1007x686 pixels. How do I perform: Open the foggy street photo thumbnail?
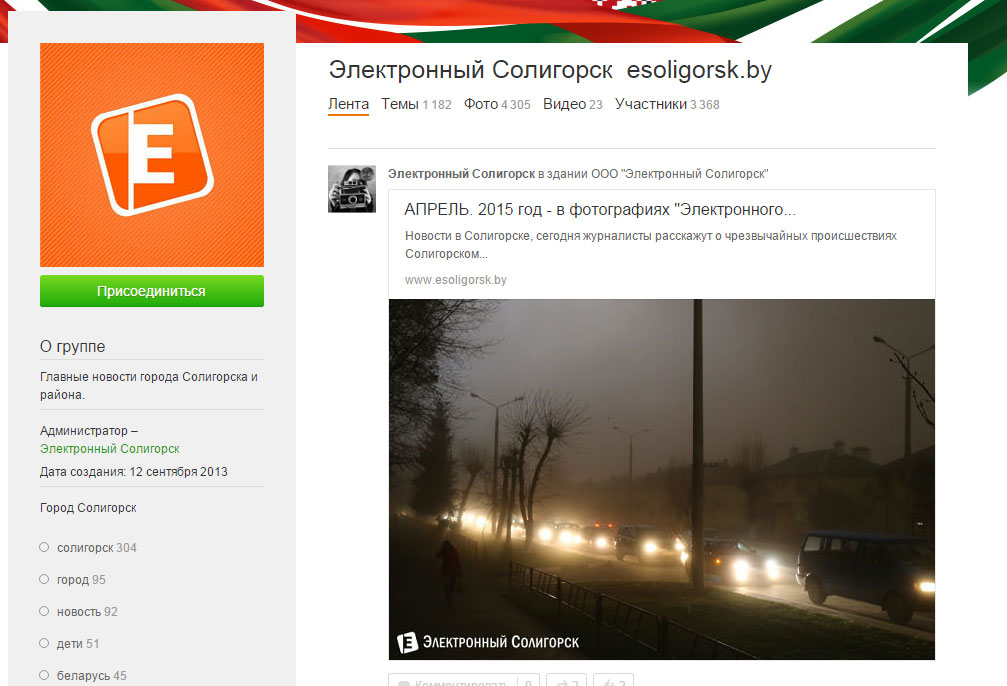click(x=661, y=479)
